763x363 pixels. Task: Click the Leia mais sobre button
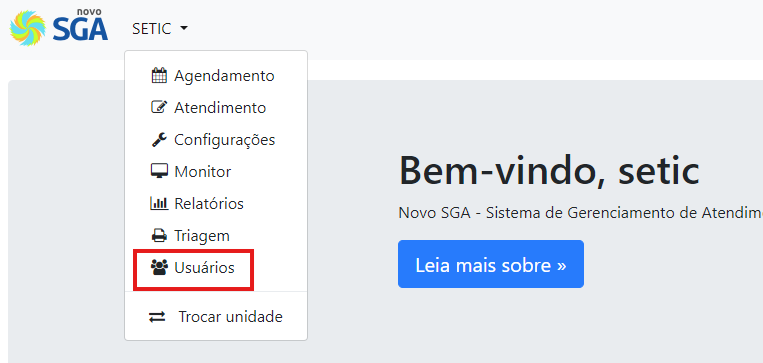pos(490,264)
